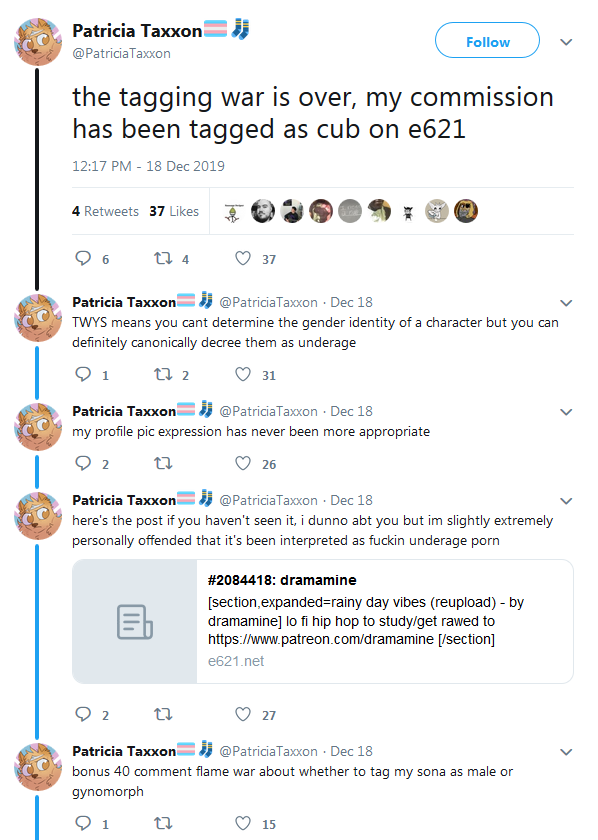
Task: Open the @PatriciaTaxxon handle in the main tweet
Action: tap(122, 54)
